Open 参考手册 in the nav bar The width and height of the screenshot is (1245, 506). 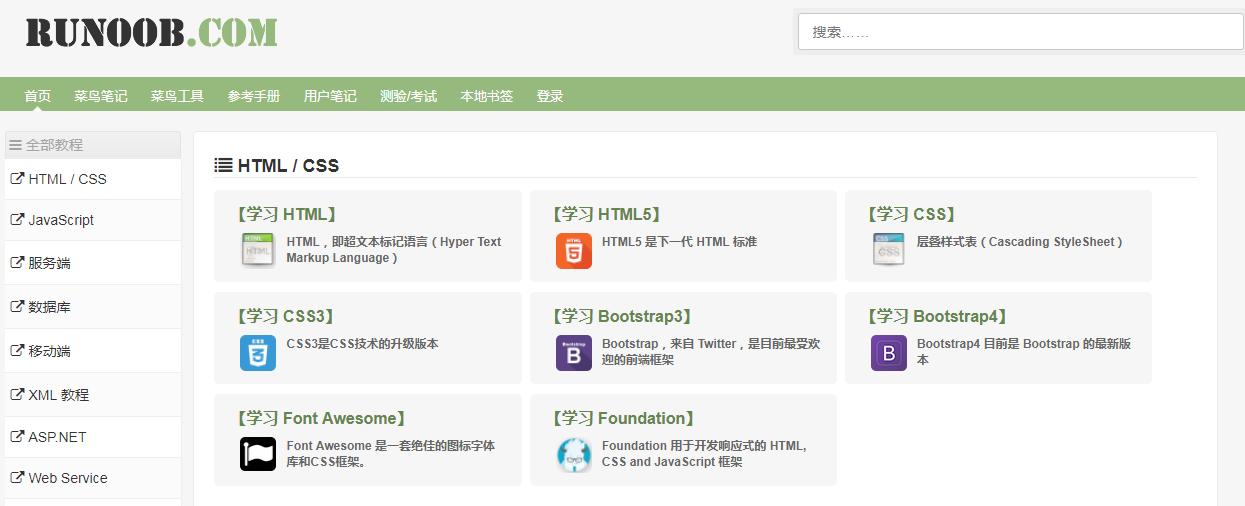pyautogui.click(x=254, y=96)
